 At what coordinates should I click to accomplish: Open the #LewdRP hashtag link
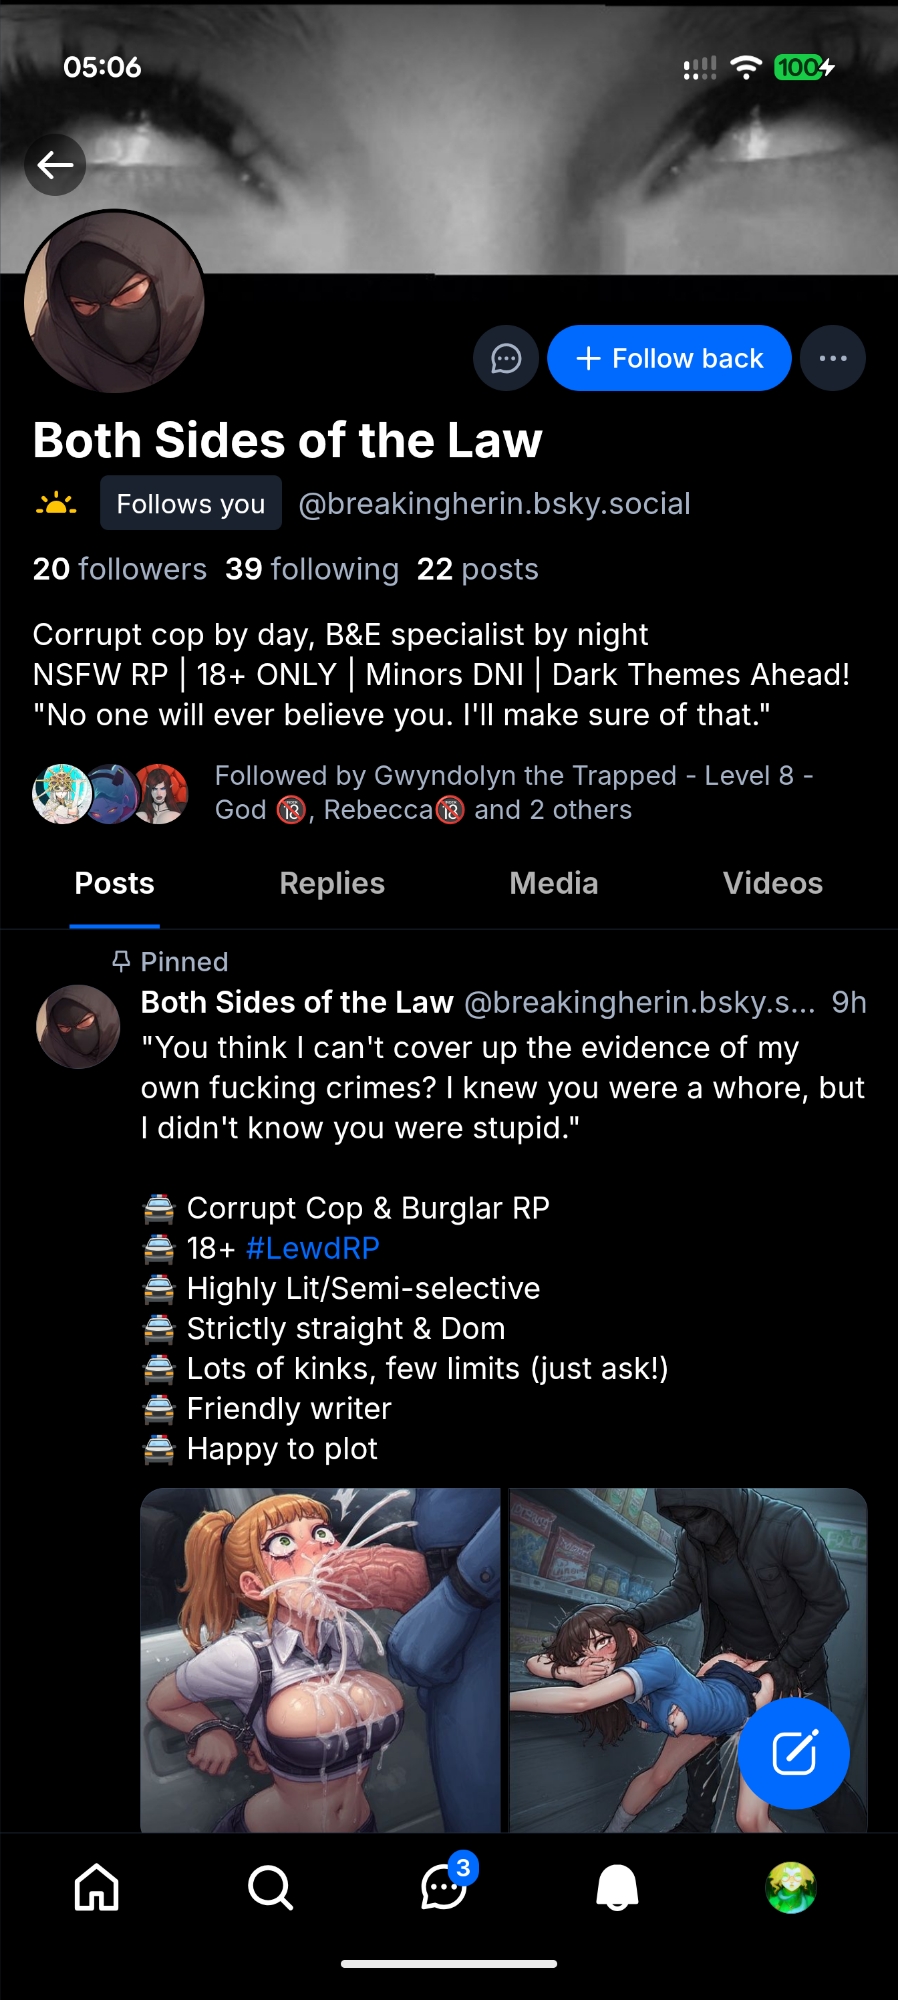[x=312, y=1248]
